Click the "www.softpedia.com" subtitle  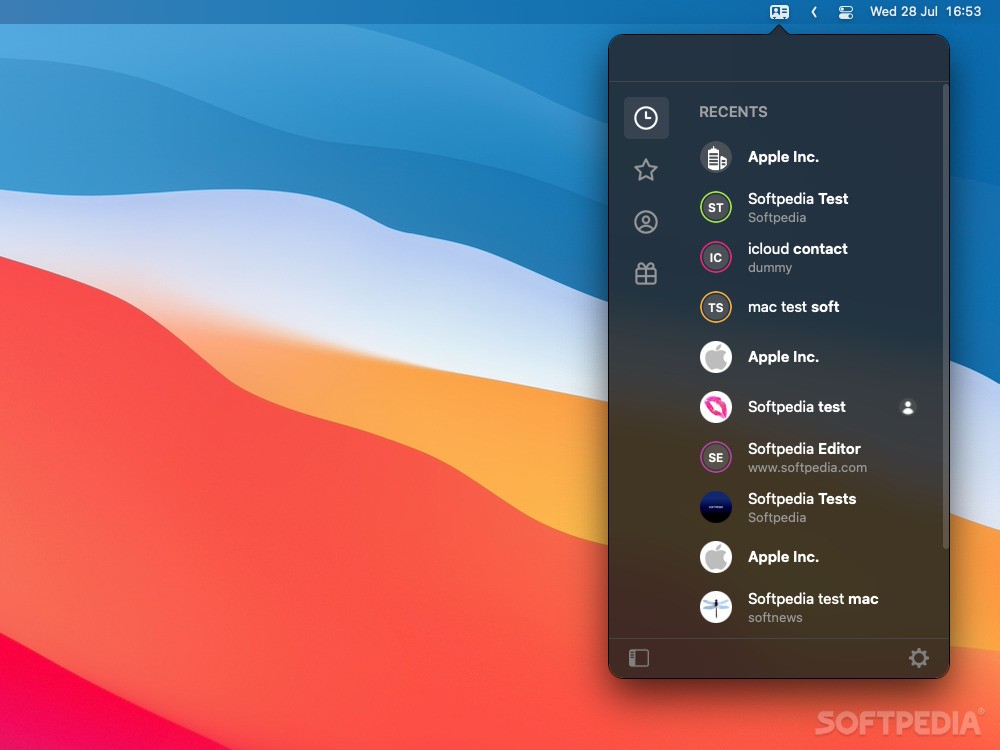point(807,467)
